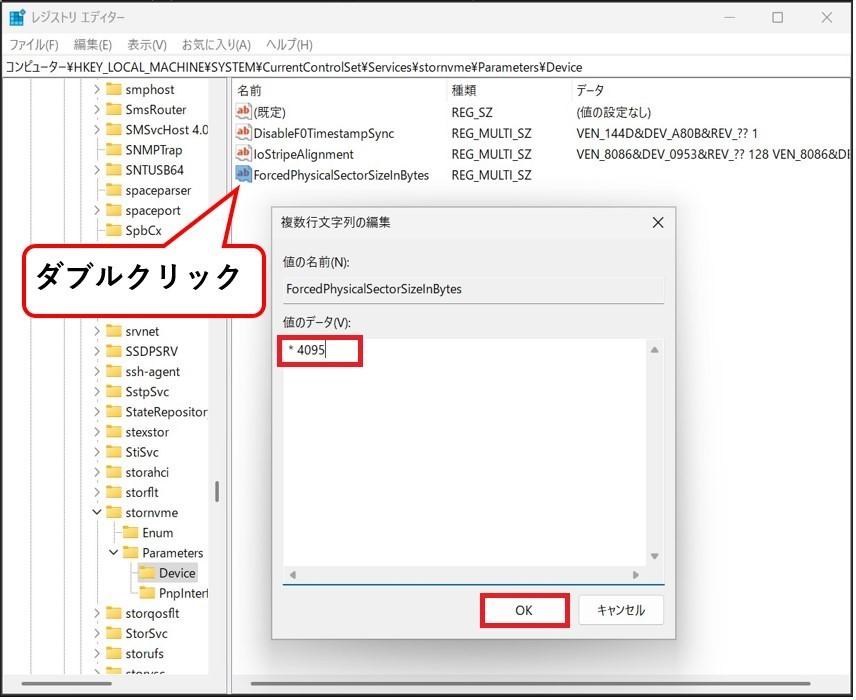Screen dimensions: 856x700
Task: Open the ファイル(F) menu
Action: coord(34,45)
